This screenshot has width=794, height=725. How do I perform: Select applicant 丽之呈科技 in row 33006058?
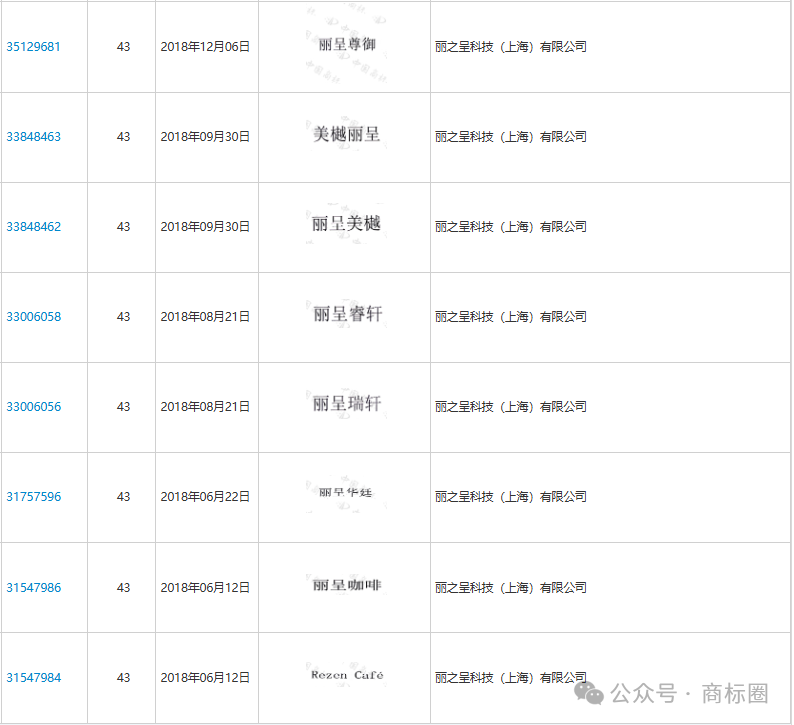[x=510, y=317]
